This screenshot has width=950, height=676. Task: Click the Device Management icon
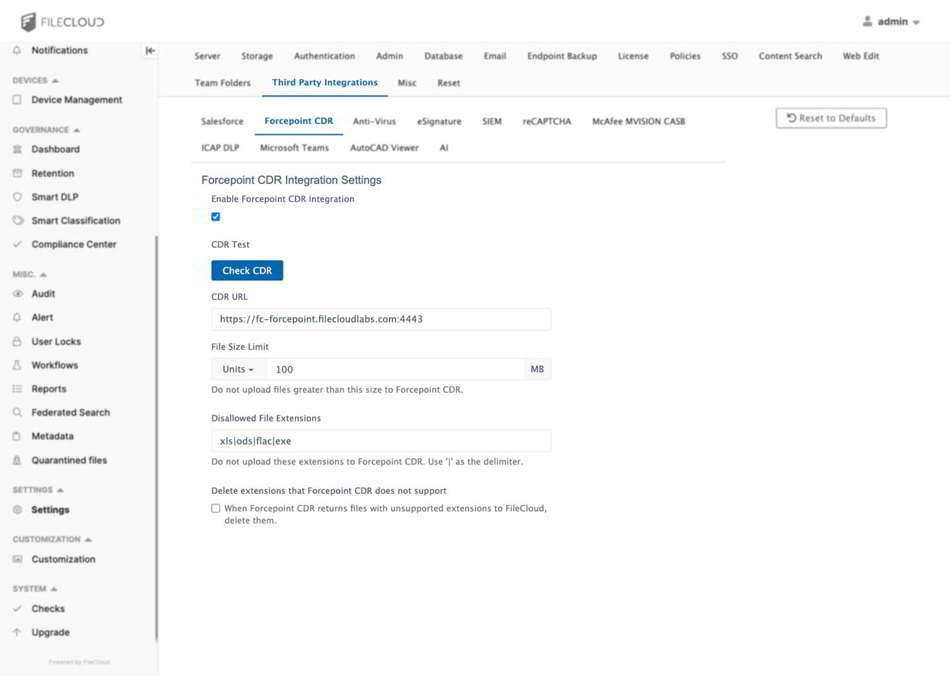17,100
